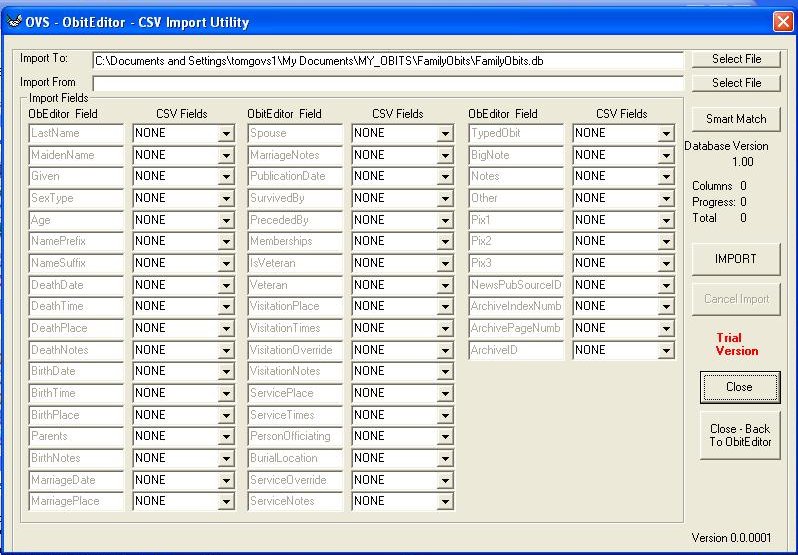The height and width of the screenshot is (555, 798).
Task: Choose CSV field for DeathDate
Action: 226,286
